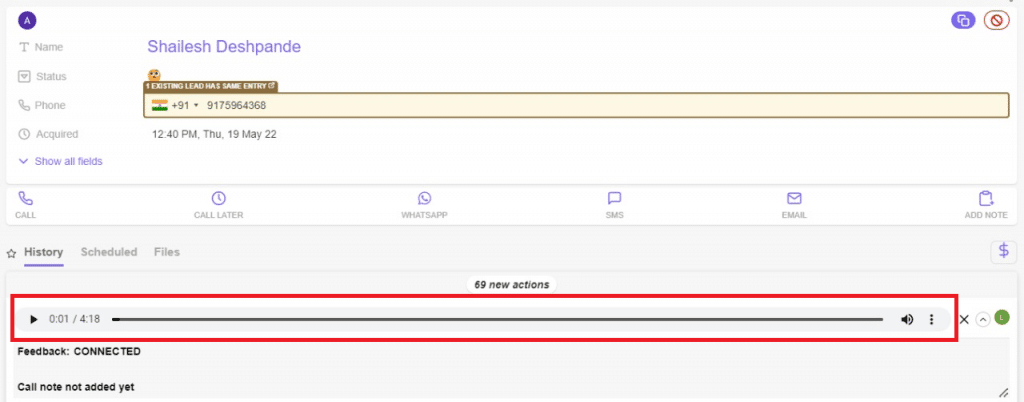Open the Call Later clock icon

point(218,199)
